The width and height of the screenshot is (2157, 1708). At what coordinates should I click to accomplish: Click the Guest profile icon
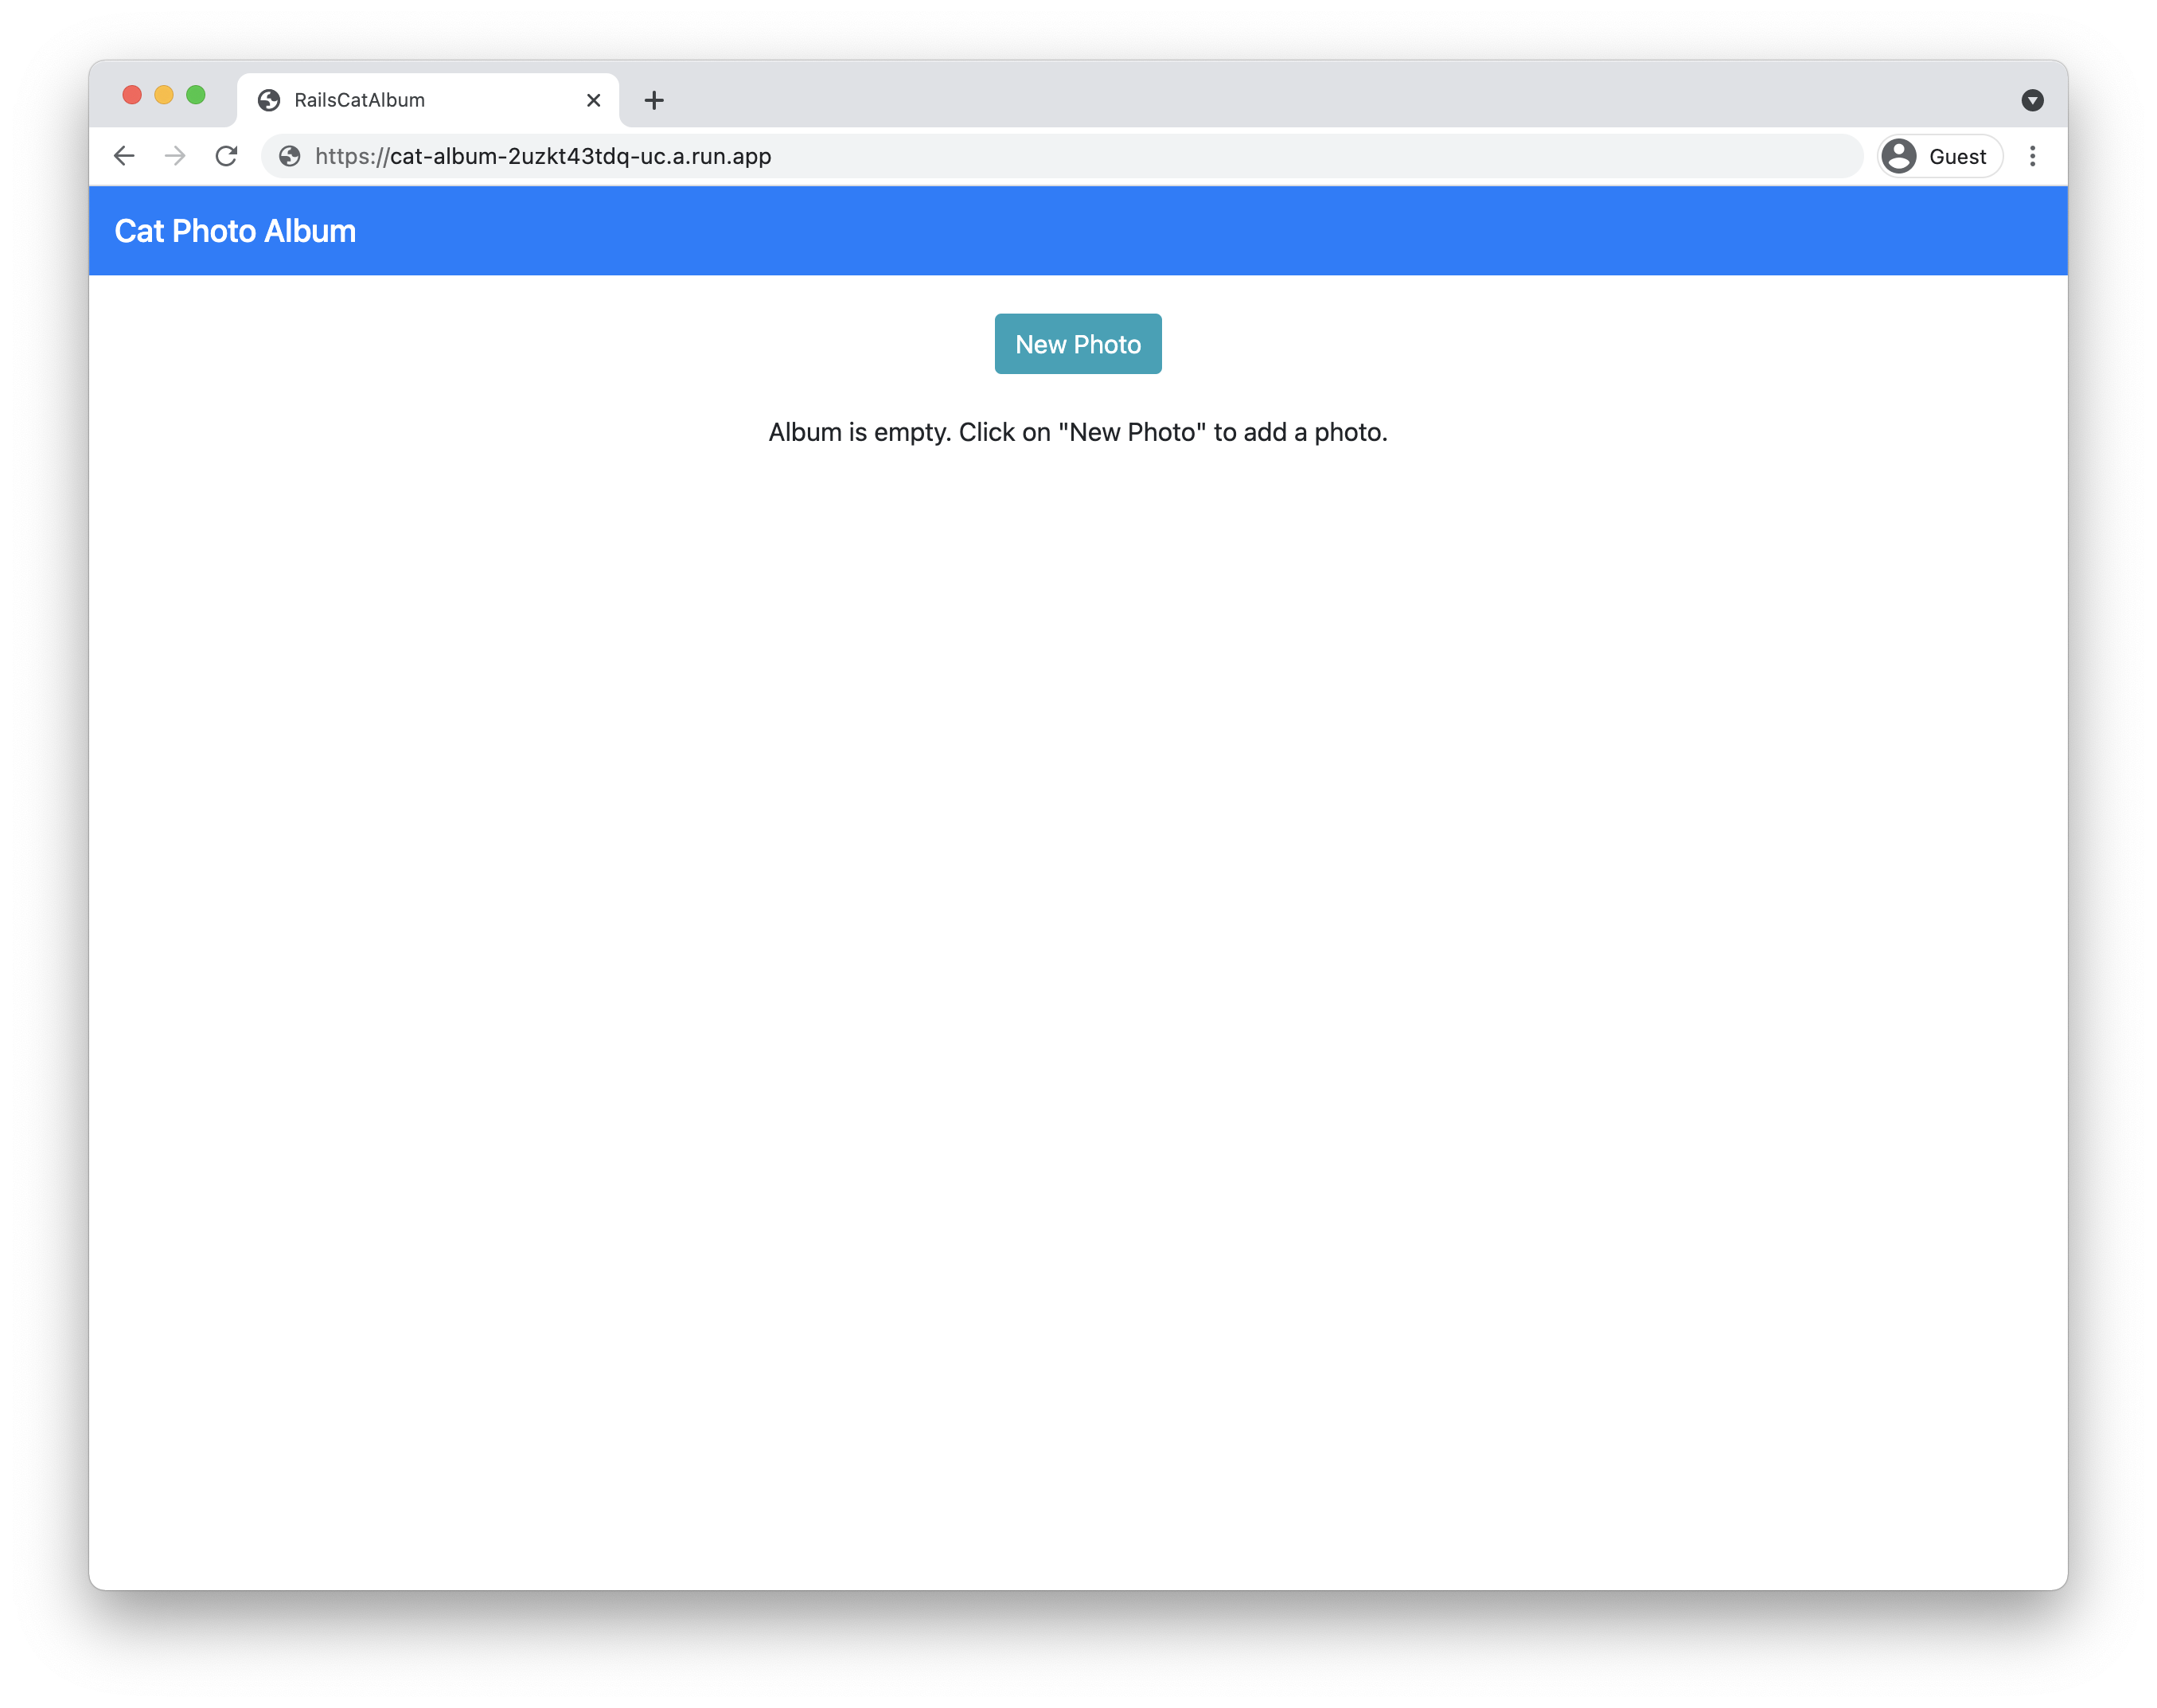click(x=1900, y=156)
